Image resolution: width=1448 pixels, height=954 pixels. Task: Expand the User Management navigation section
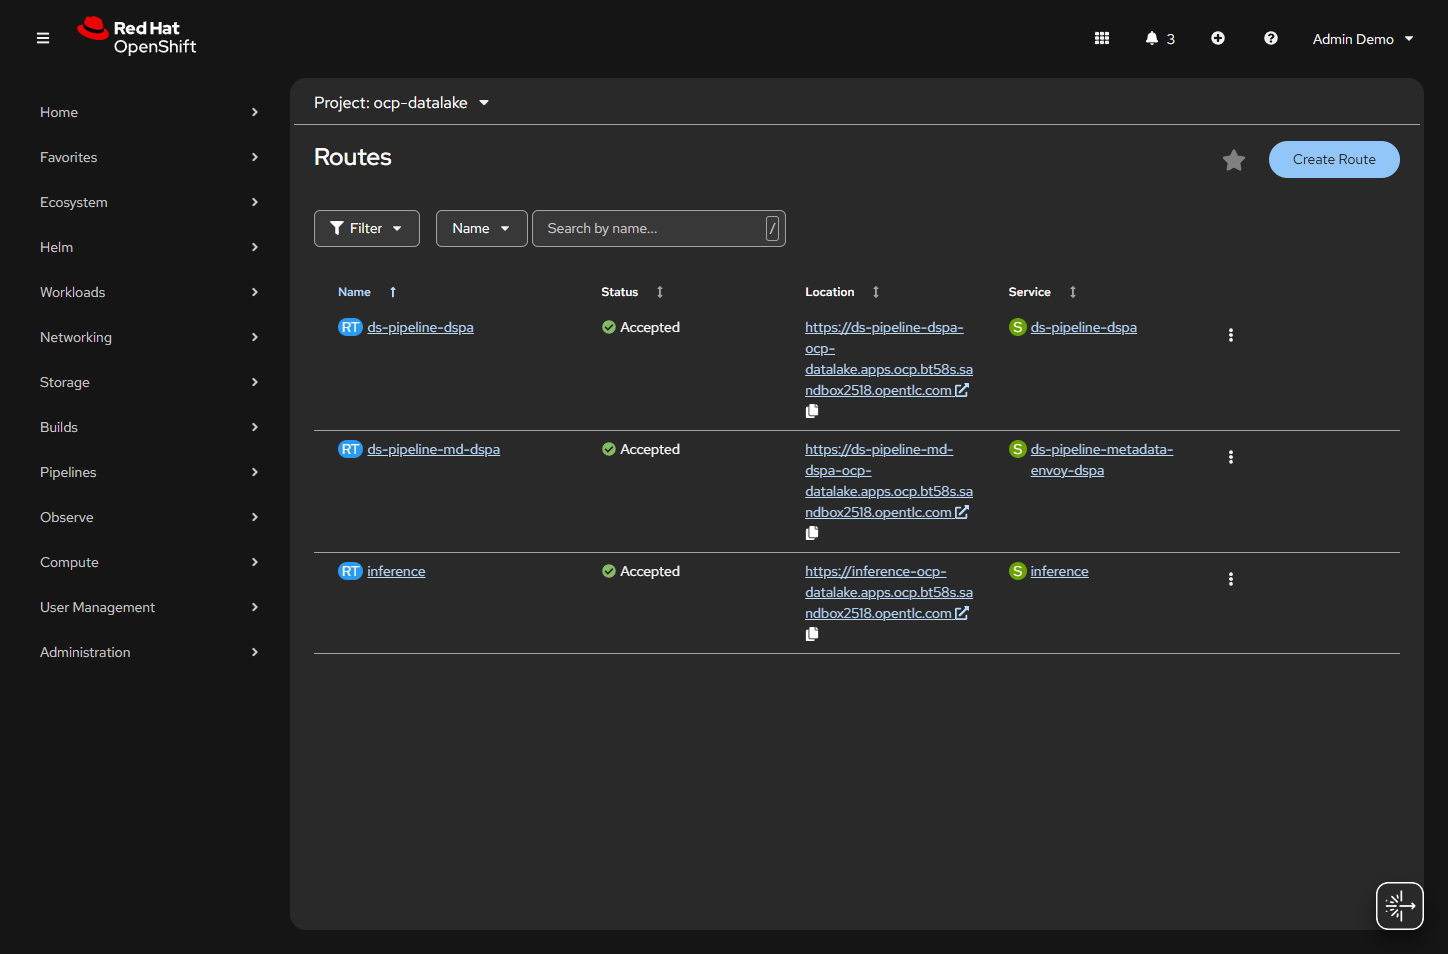coord(149,607)
